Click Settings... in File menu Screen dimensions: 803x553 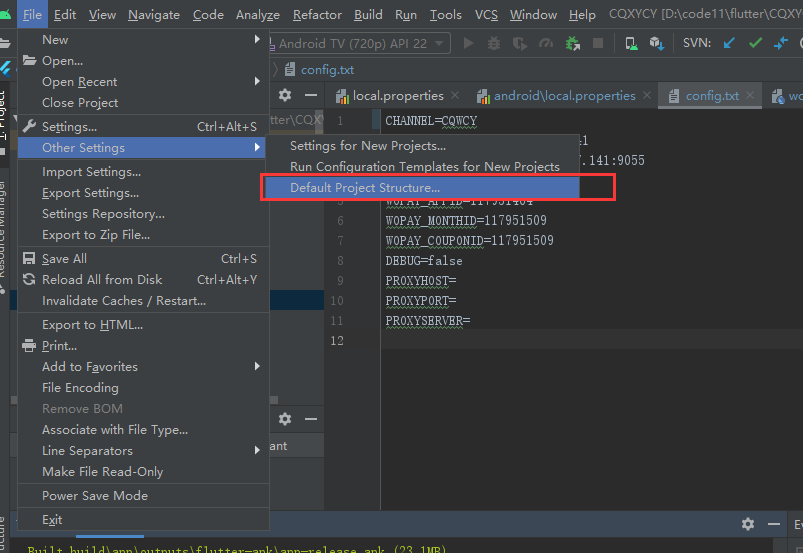coord(143,126)
